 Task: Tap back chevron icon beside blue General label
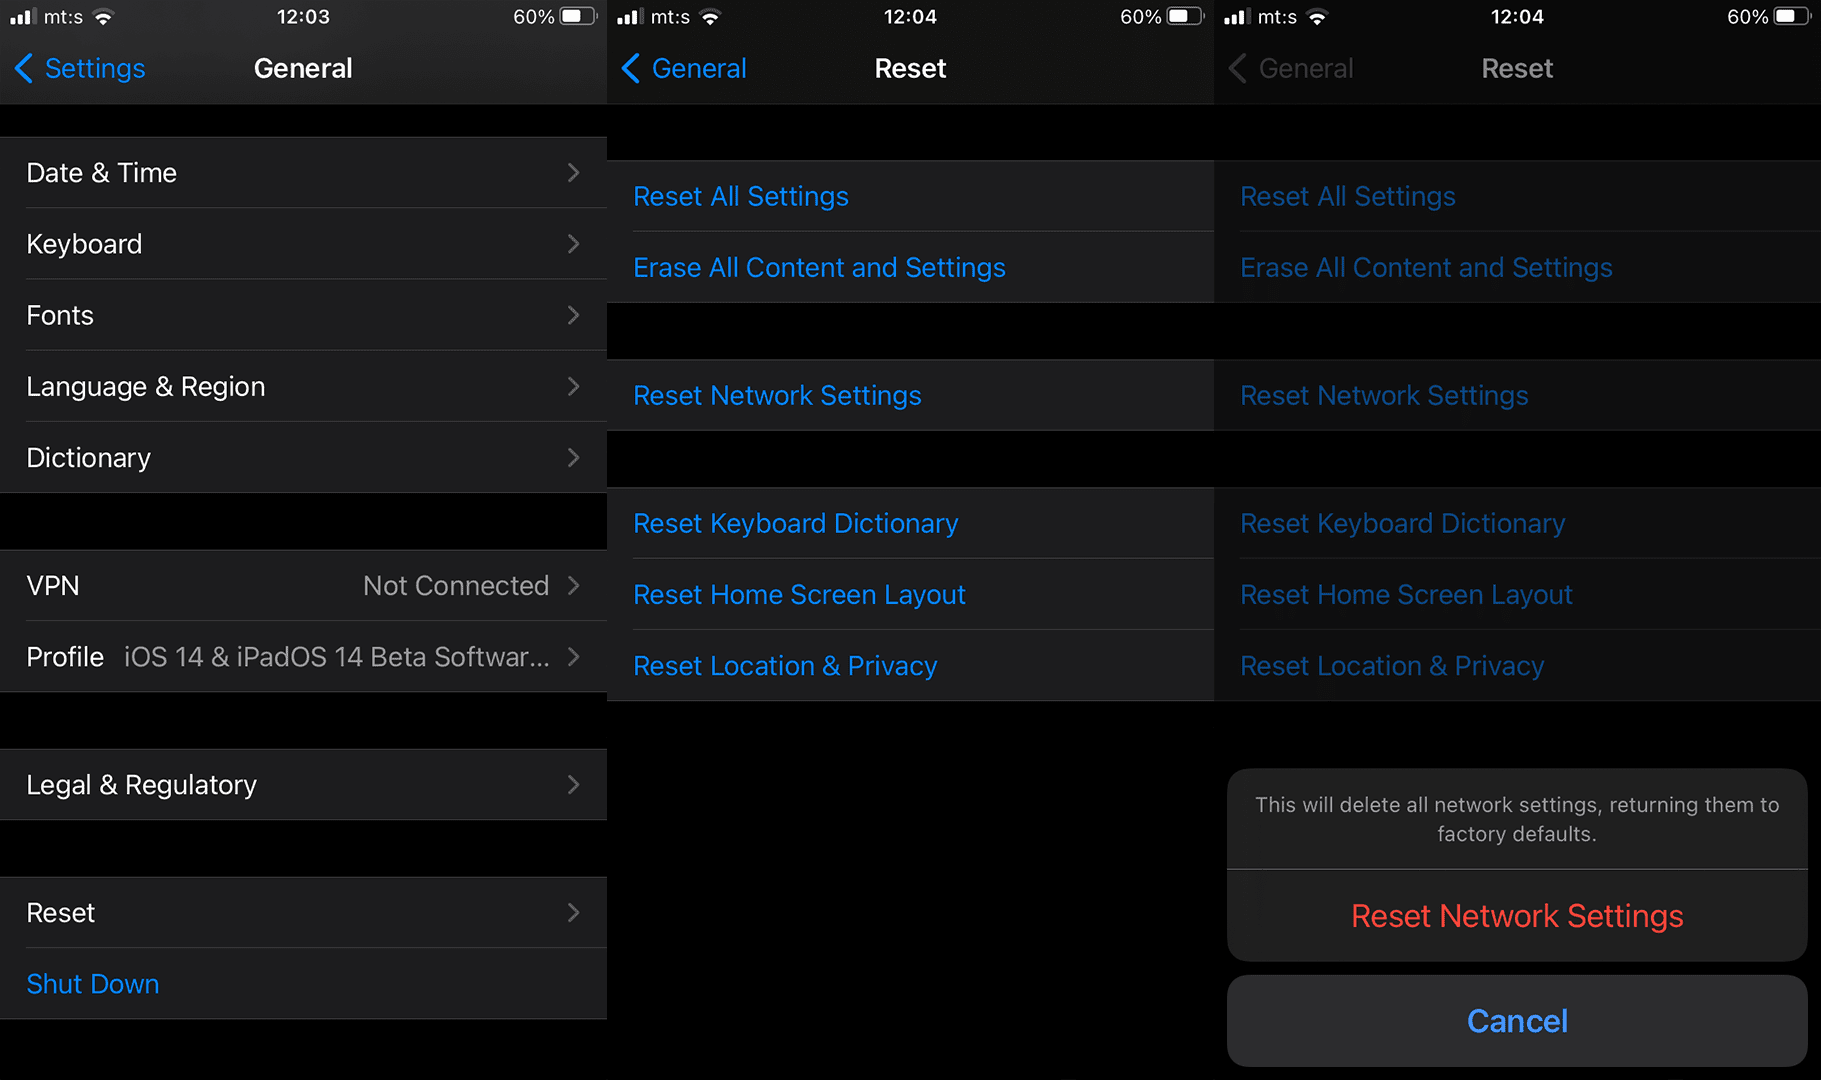click(631, 68)
